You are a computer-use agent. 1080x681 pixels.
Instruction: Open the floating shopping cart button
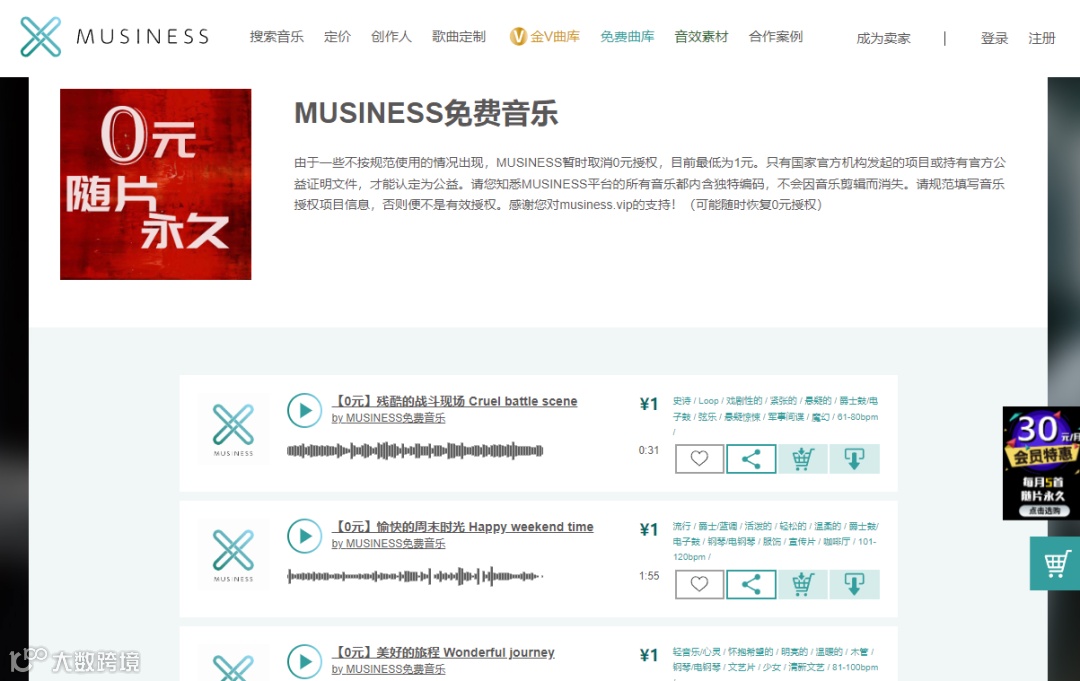[x=1055, y=564]
